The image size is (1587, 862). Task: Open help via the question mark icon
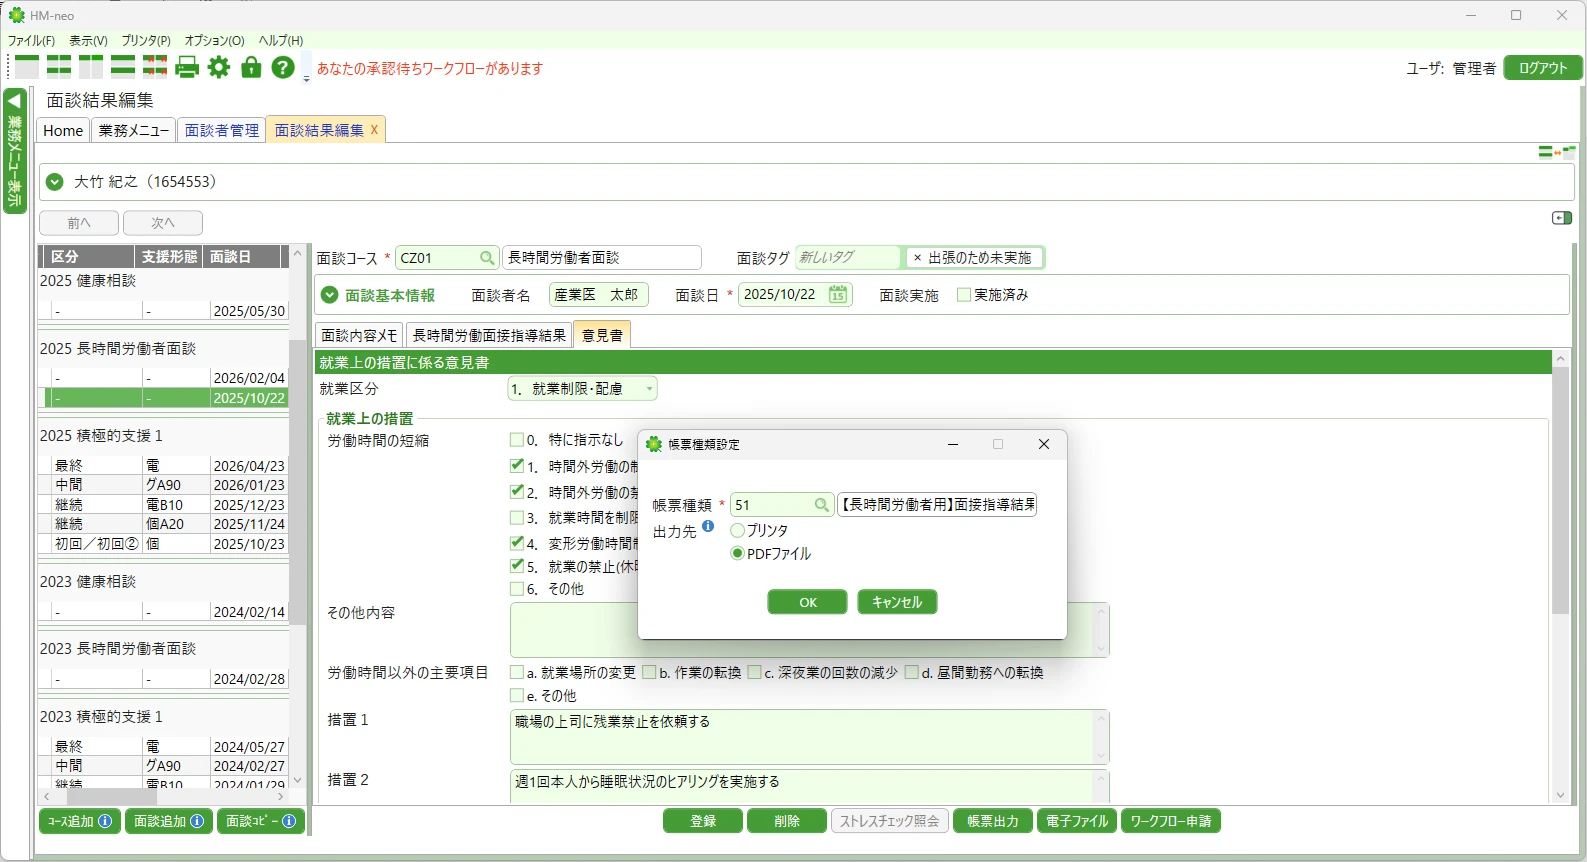283,67
